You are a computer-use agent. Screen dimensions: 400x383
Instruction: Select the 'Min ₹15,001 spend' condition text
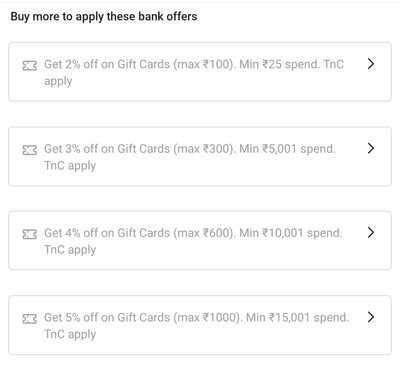coord(297,317)
